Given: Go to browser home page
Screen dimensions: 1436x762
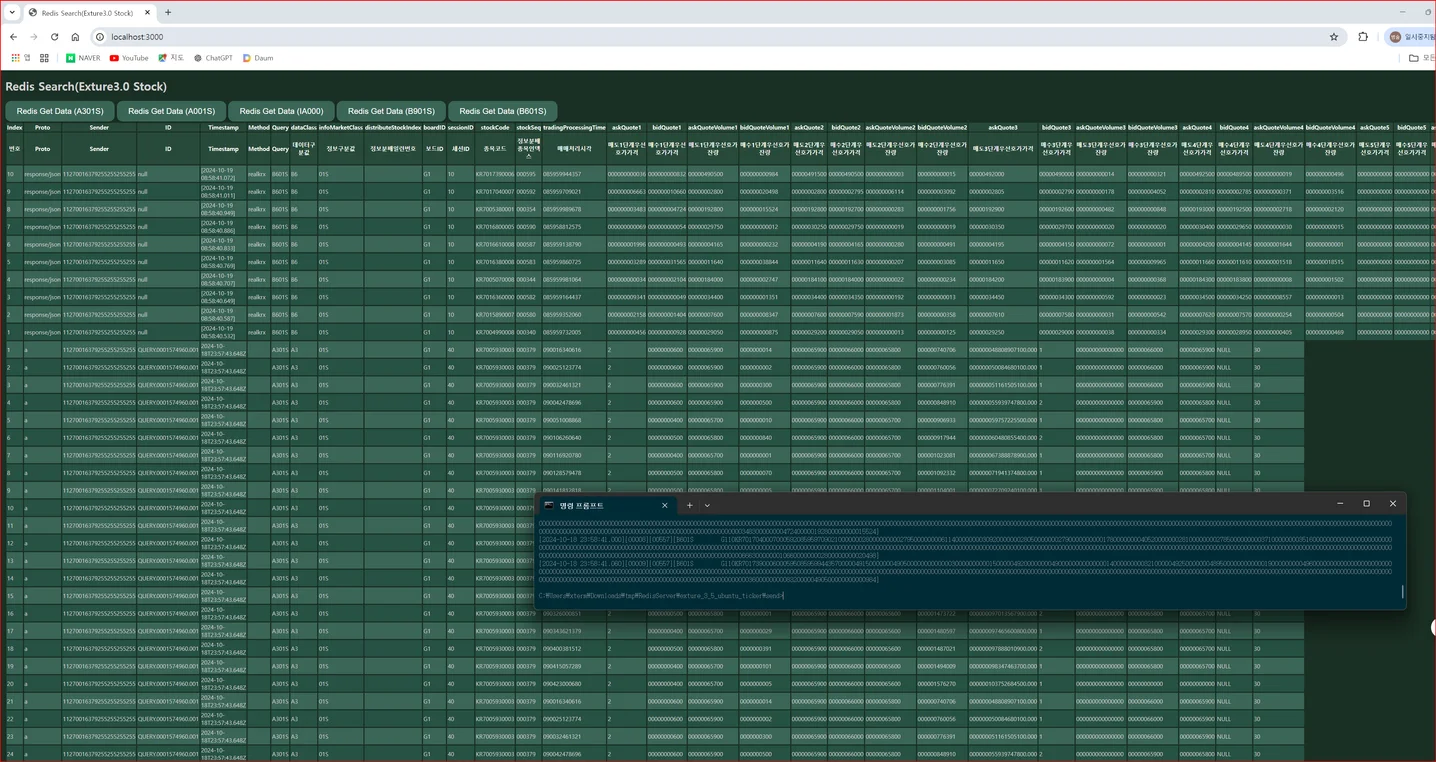Looking at the screenshot, I should 75,37.
